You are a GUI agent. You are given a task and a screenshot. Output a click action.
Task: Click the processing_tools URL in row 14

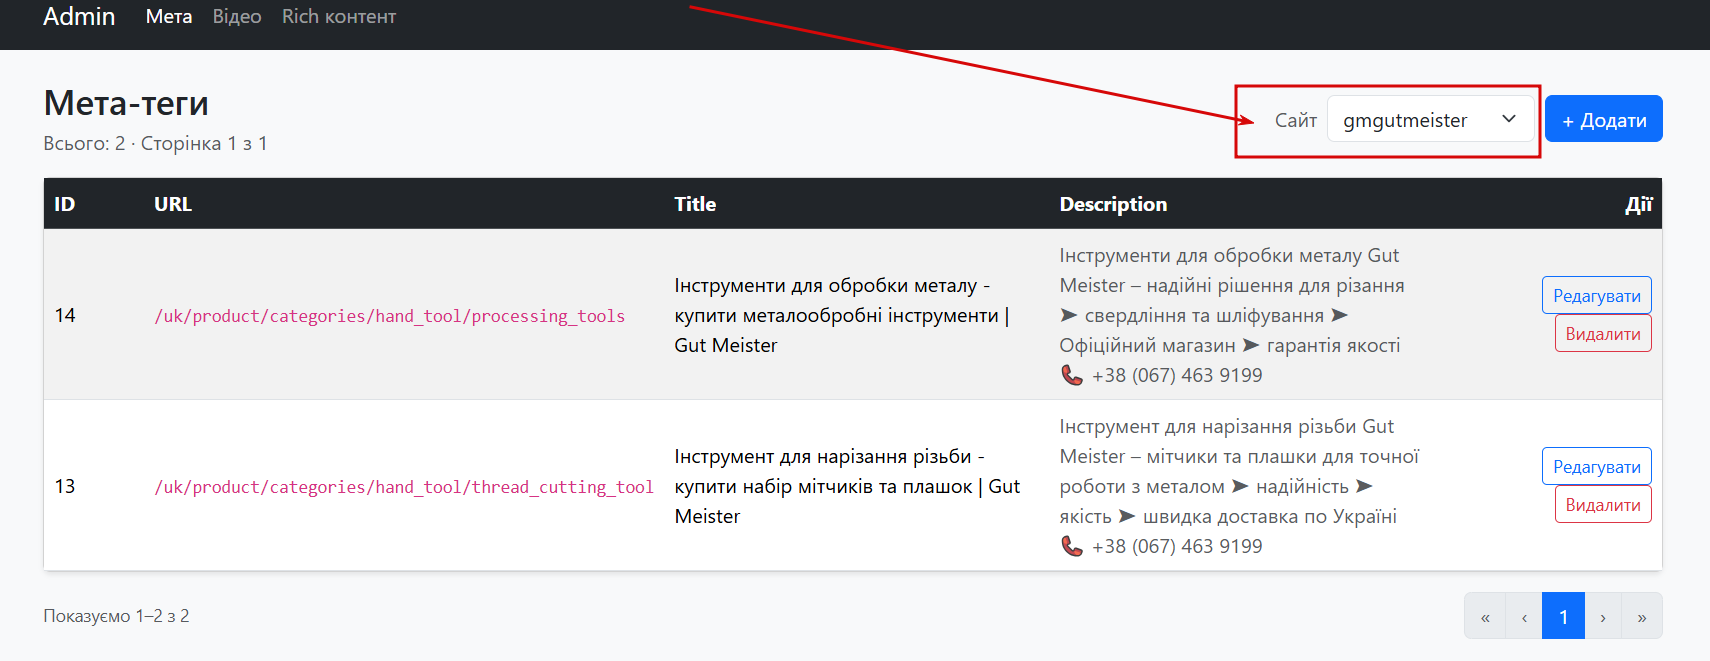[x=389, y=316]
